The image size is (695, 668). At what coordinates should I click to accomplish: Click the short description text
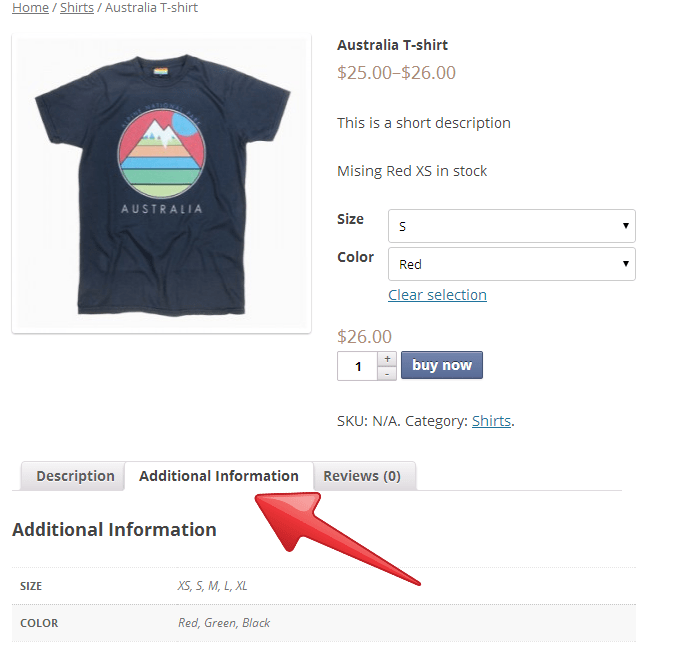(424, 123)
